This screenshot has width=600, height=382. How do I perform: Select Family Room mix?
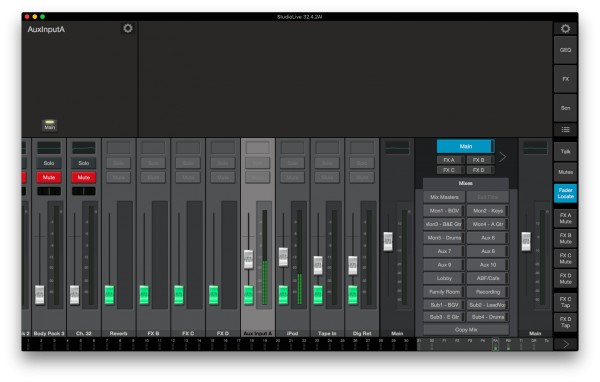coord(444,292)
